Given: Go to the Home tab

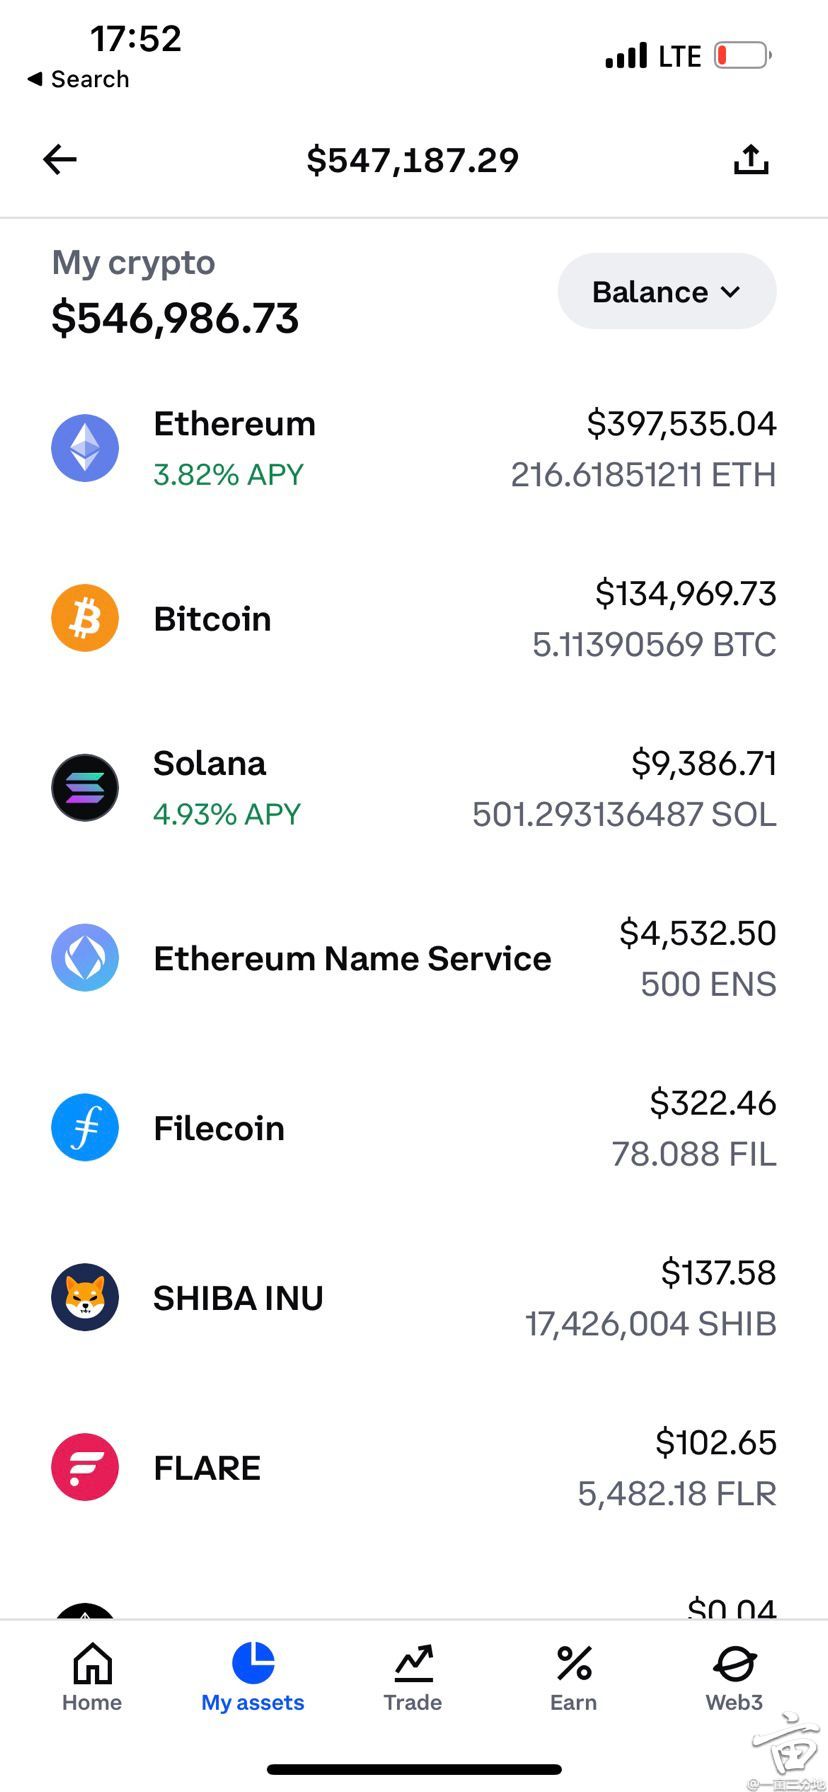Looking at the screenshot, I should point(92,1678).
